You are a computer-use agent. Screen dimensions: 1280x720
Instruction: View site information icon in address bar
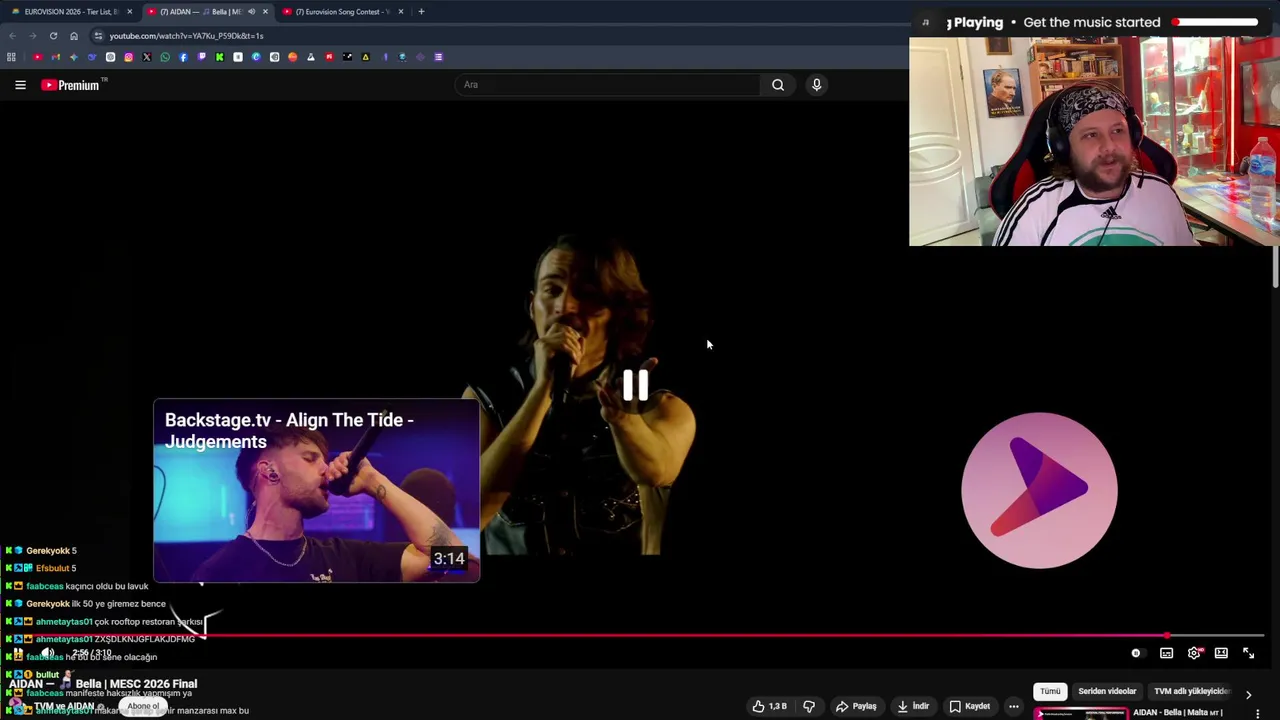tap(98, 35)
